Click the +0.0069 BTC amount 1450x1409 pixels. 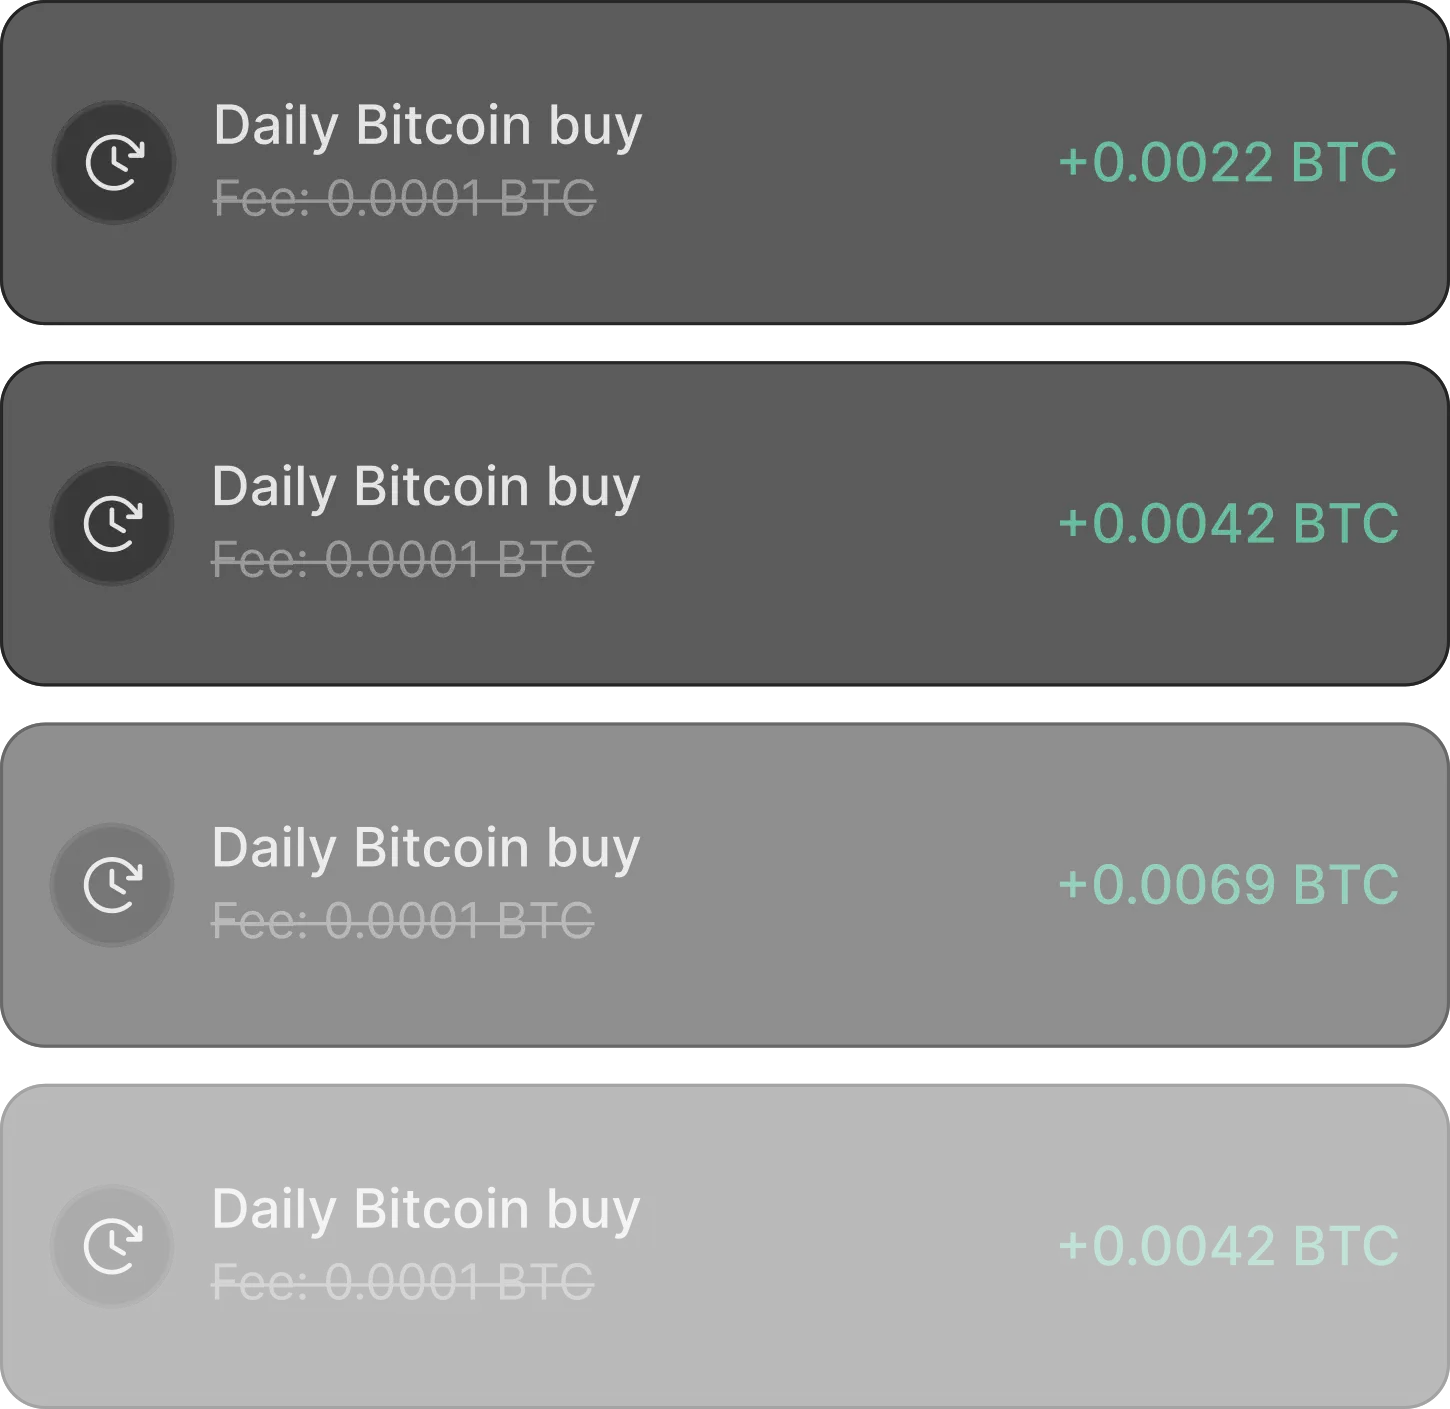tap(1228, 885)
